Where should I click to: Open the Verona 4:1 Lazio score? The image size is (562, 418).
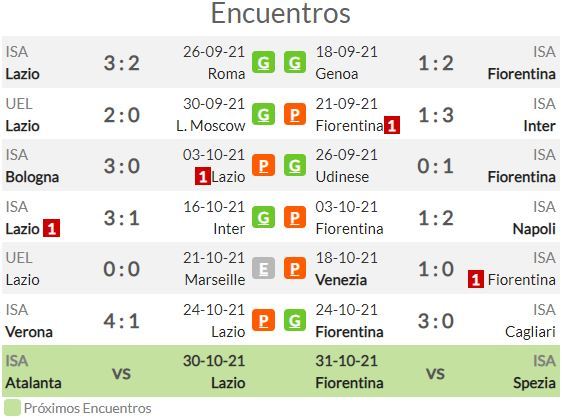click(122, 321)
